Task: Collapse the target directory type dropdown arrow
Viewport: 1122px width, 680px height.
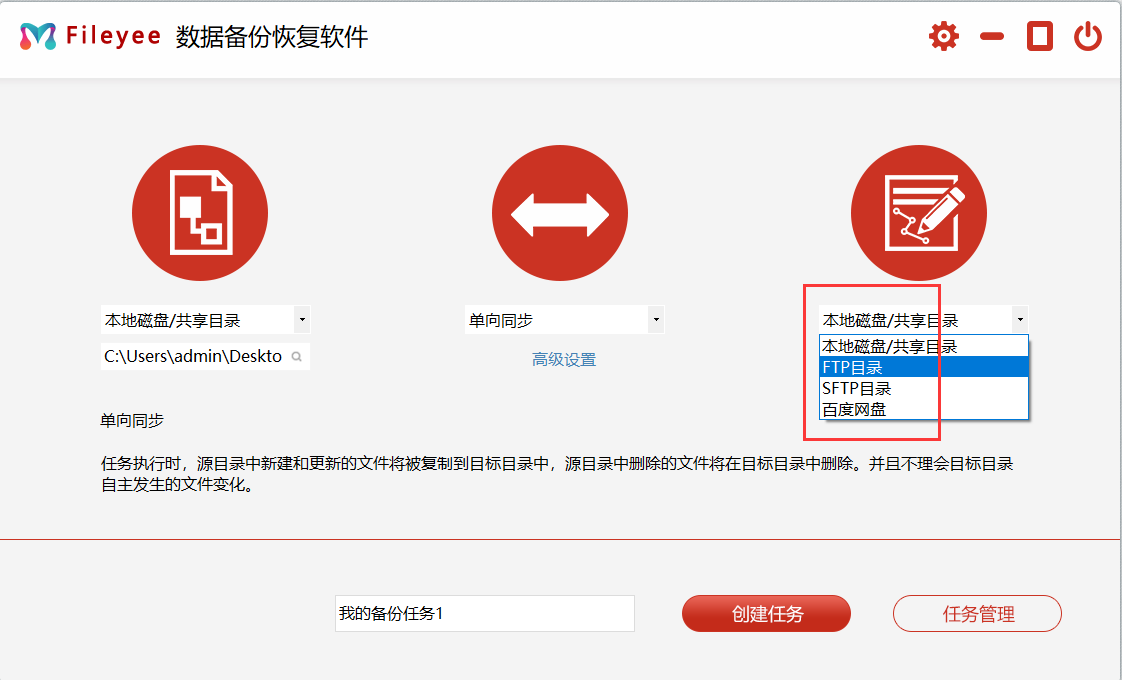Action: coord(1019,320)
